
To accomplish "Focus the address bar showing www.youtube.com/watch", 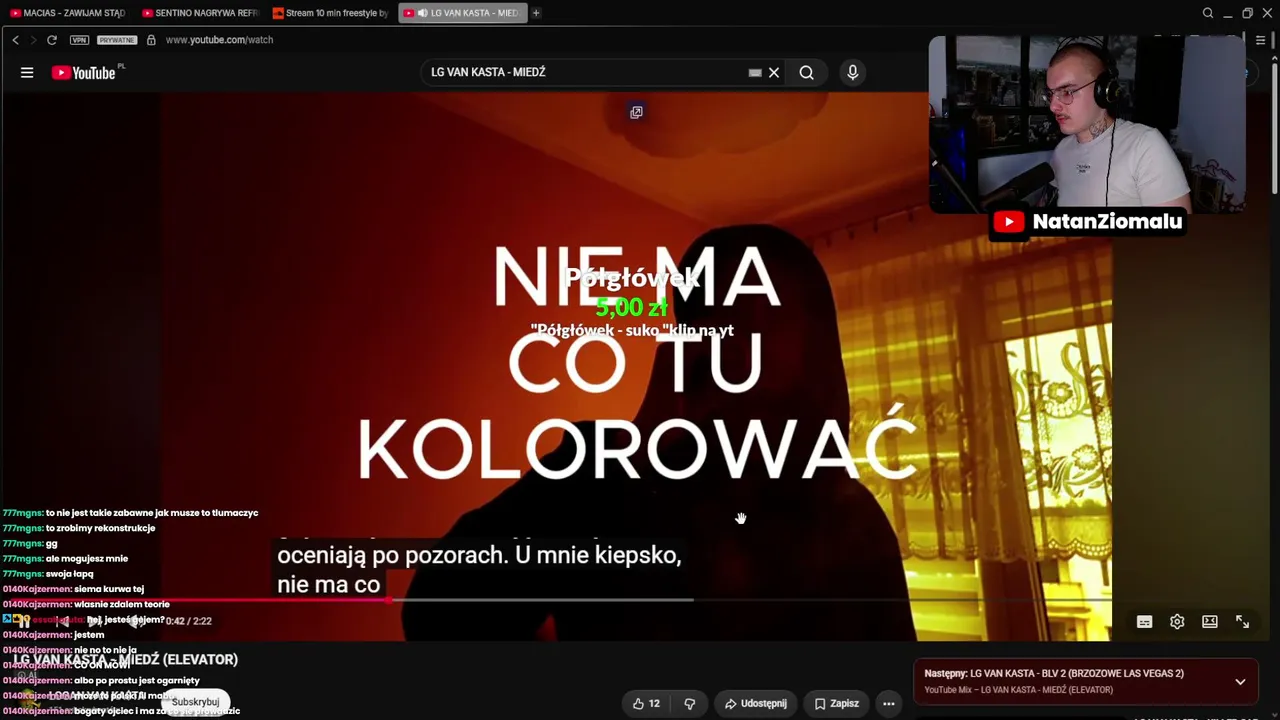I will [219, 40].
